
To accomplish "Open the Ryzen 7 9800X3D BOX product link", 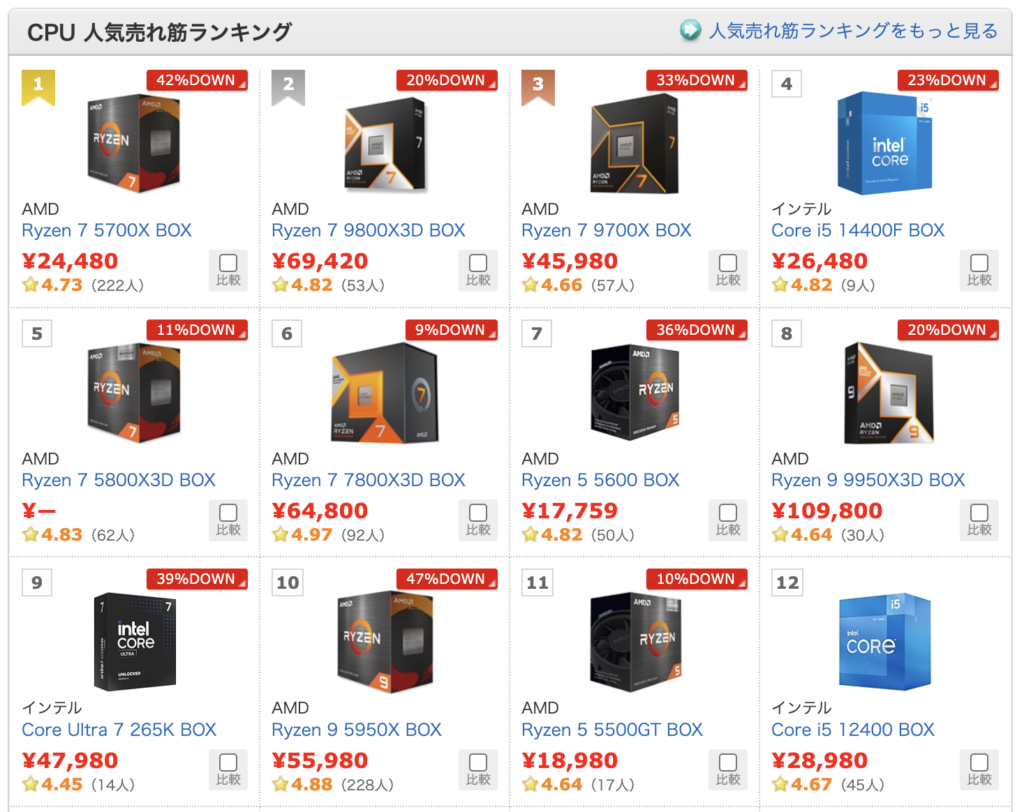I will (x=368, y=230).
